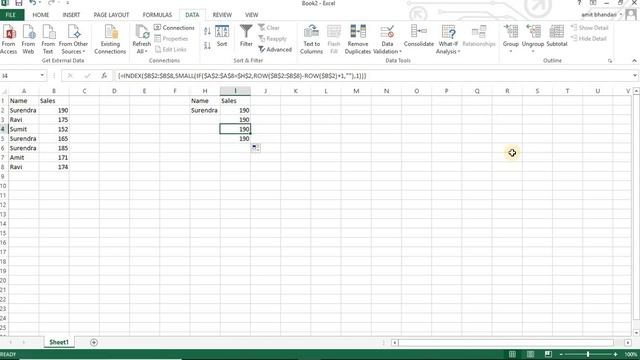Open Existing Connections
The height and width of the screenshot is (360, 640).
(x=110, y=39)
